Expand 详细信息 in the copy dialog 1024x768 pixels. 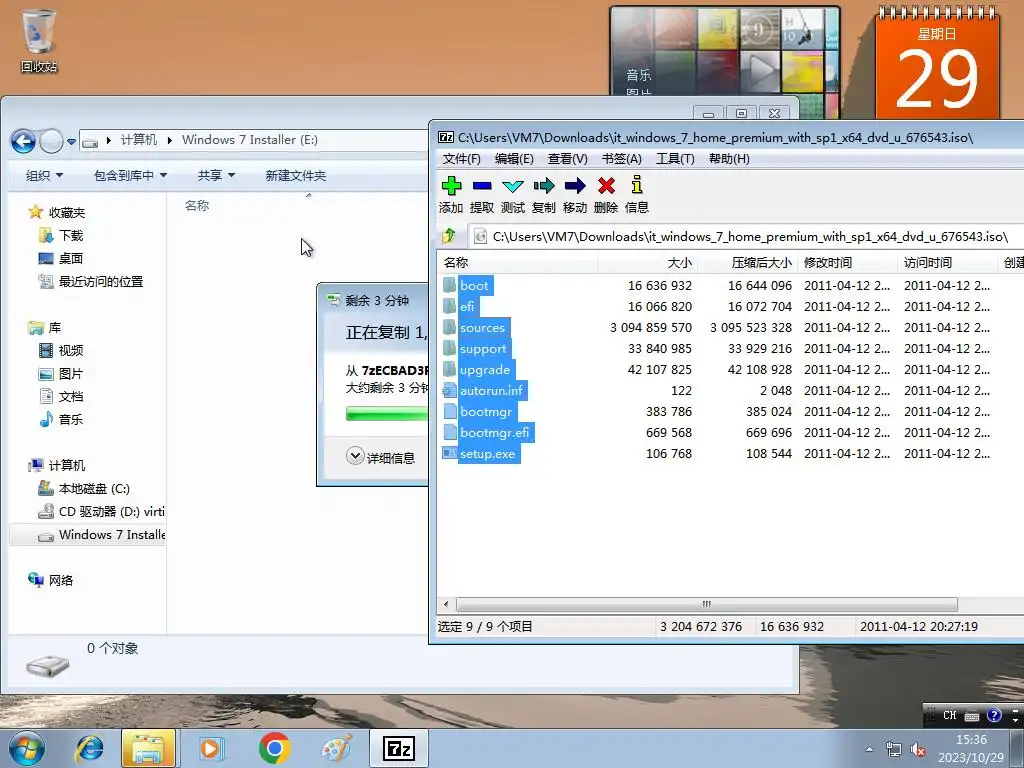click(381, 456)
